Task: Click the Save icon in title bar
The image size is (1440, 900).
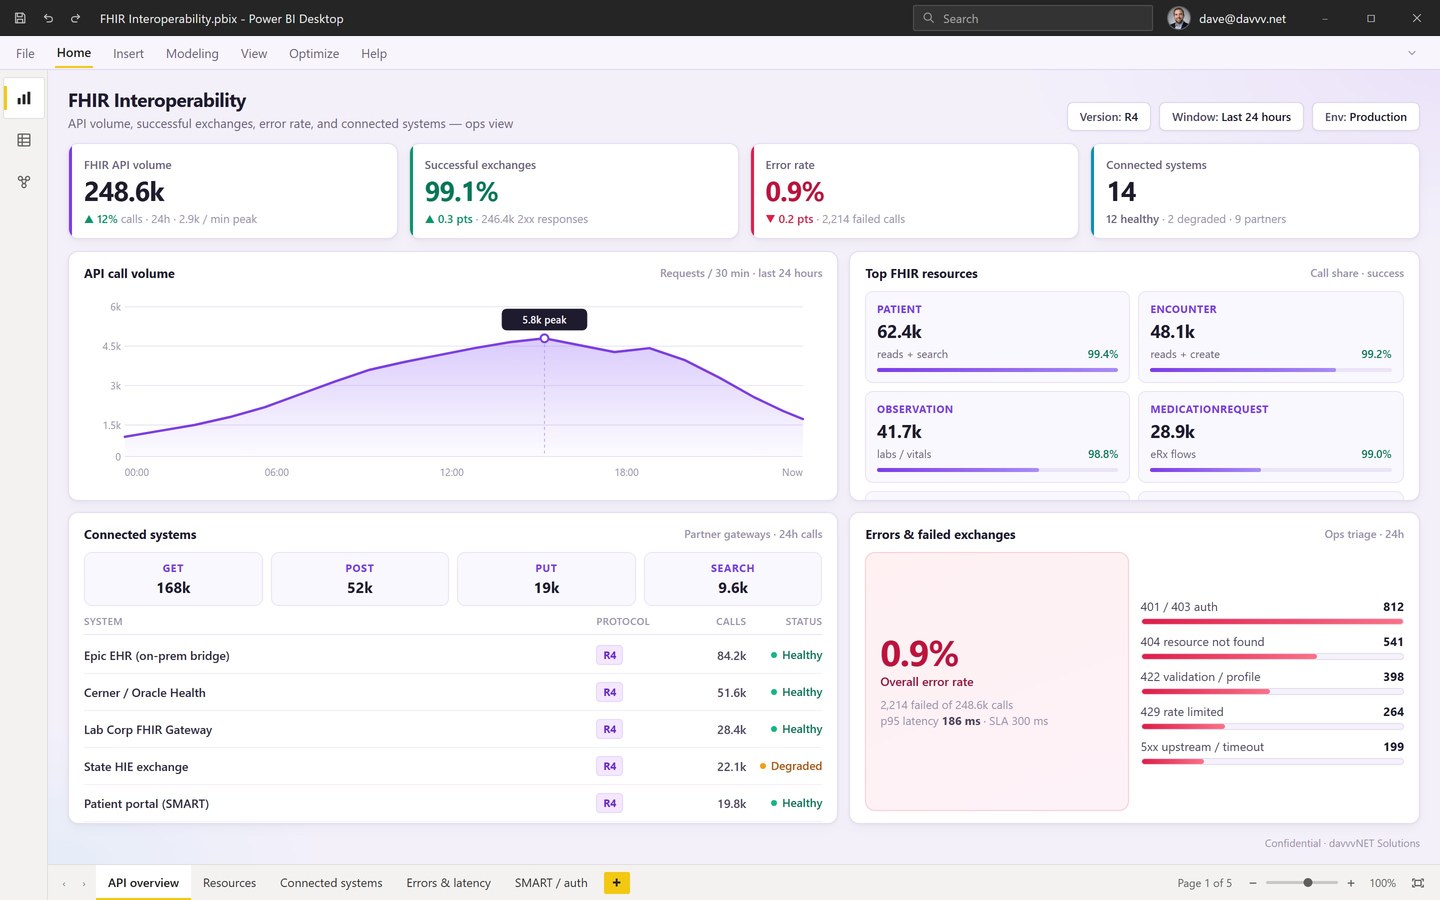Action: (20, 18)
